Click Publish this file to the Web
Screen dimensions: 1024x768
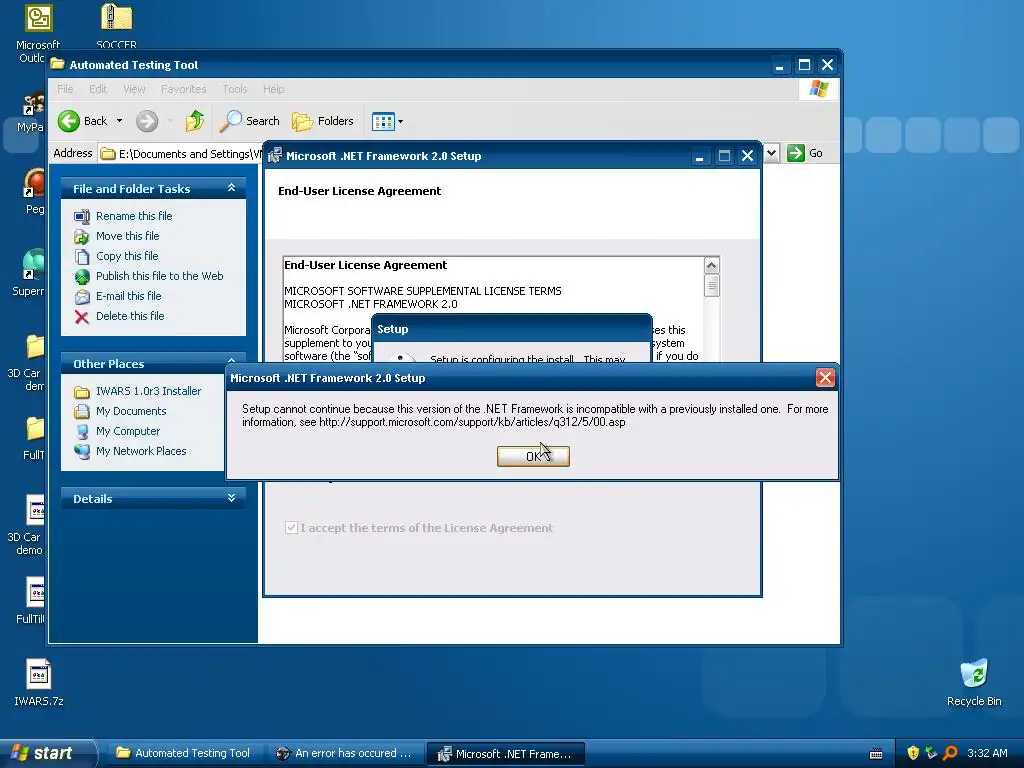click(x=159, y=276)
